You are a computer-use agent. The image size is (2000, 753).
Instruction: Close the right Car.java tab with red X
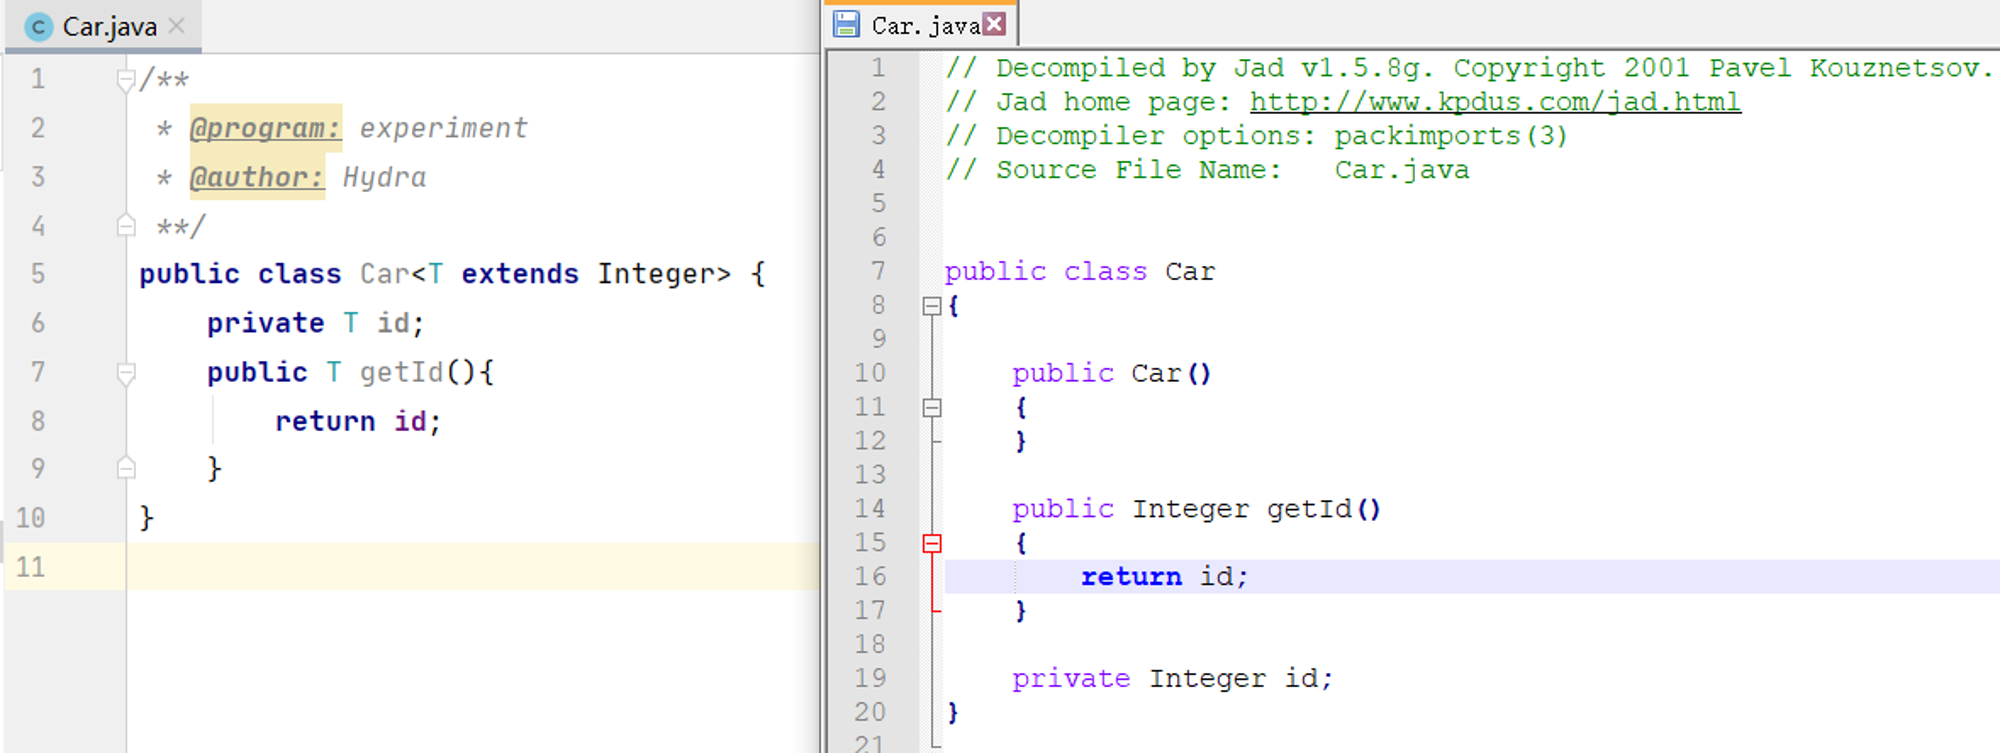point(994,24)
